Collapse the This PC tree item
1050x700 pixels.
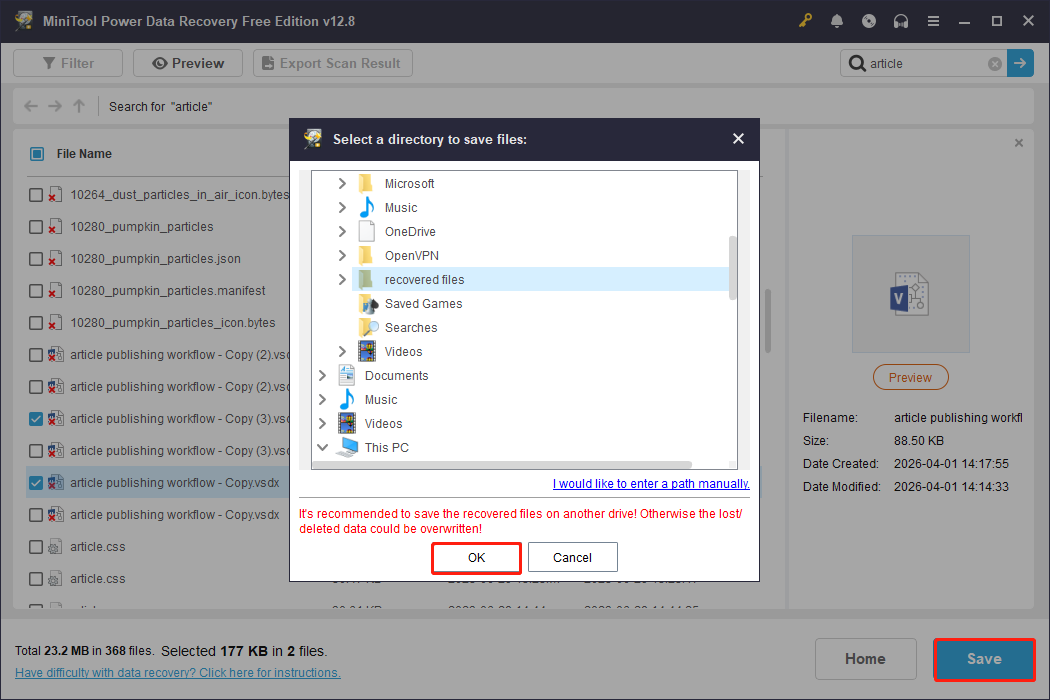click(x=322, y=447)
